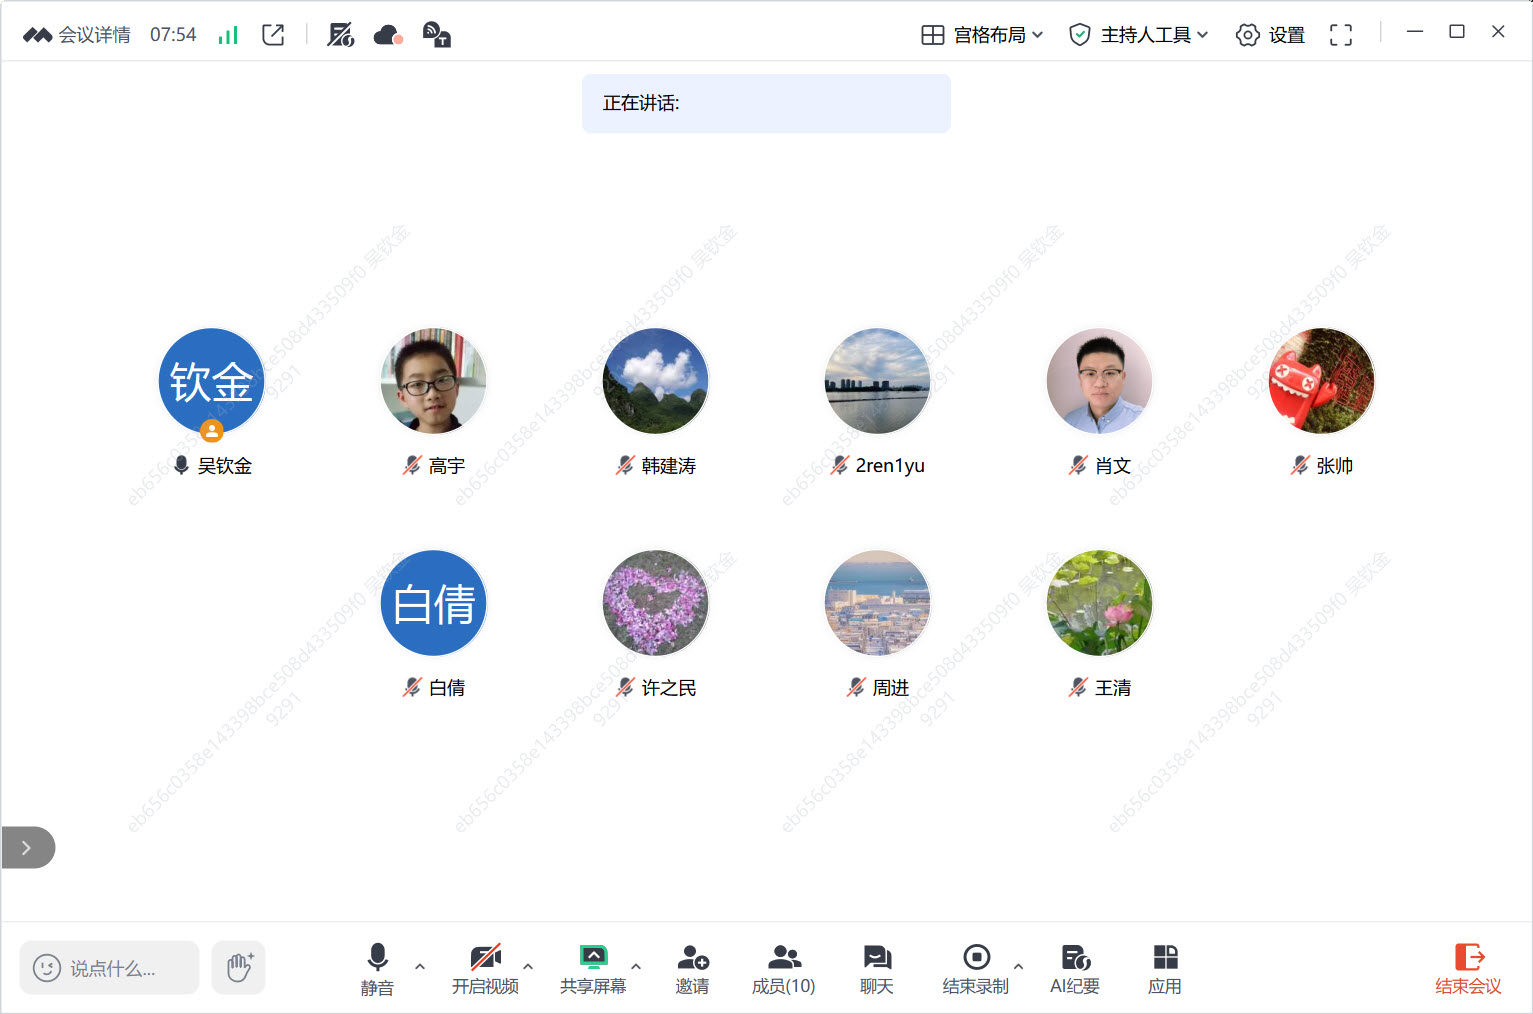Screen dimensions: 1533x1014
Task: Open the apps (应用) panel
Action: click(x=1164, y=968)
